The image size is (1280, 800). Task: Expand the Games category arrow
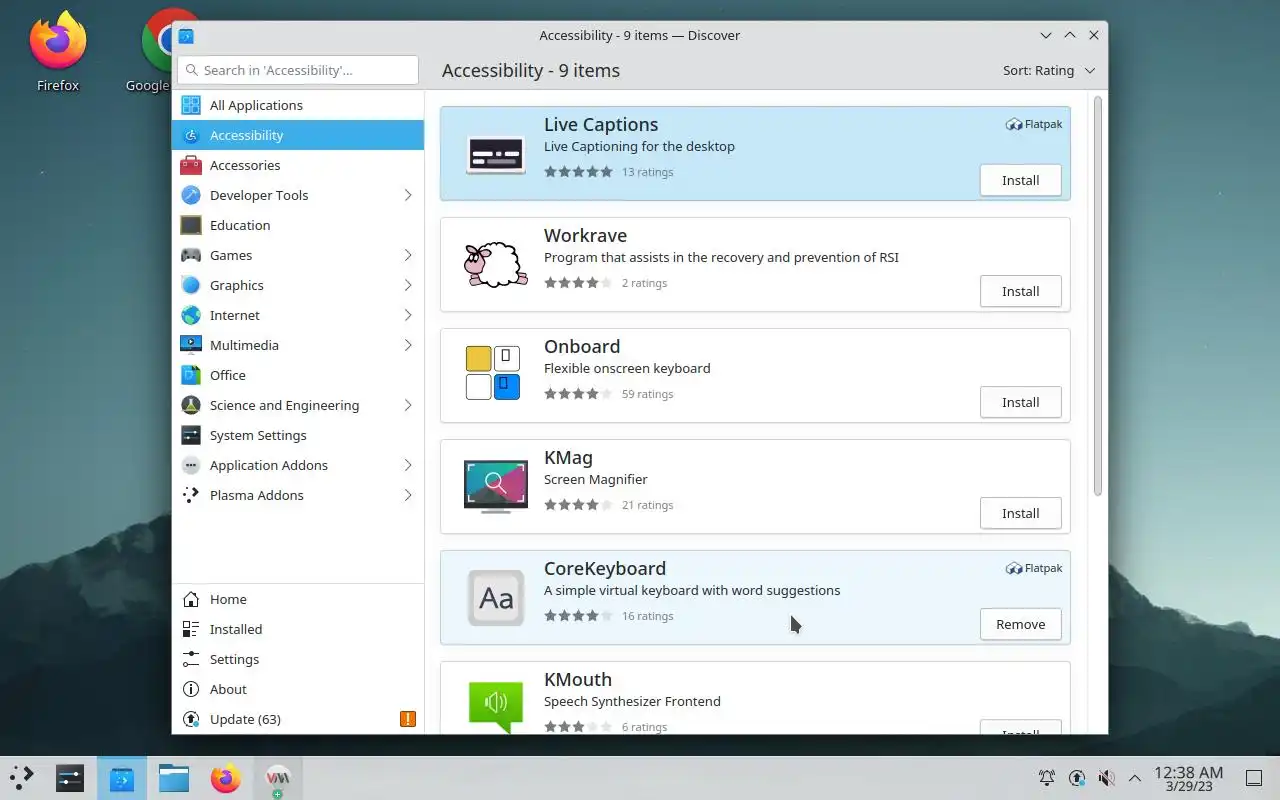click(408, 255)
